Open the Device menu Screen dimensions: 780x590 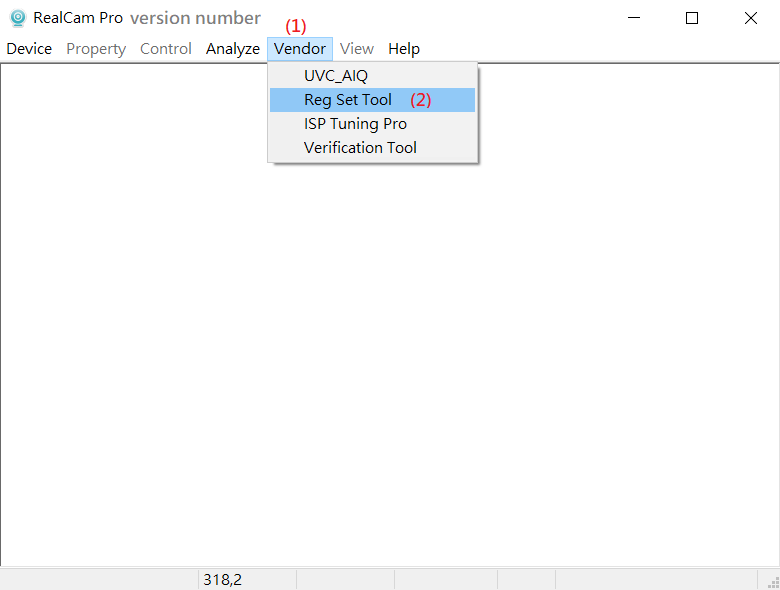pyautogui.click(x=29, y=49)
